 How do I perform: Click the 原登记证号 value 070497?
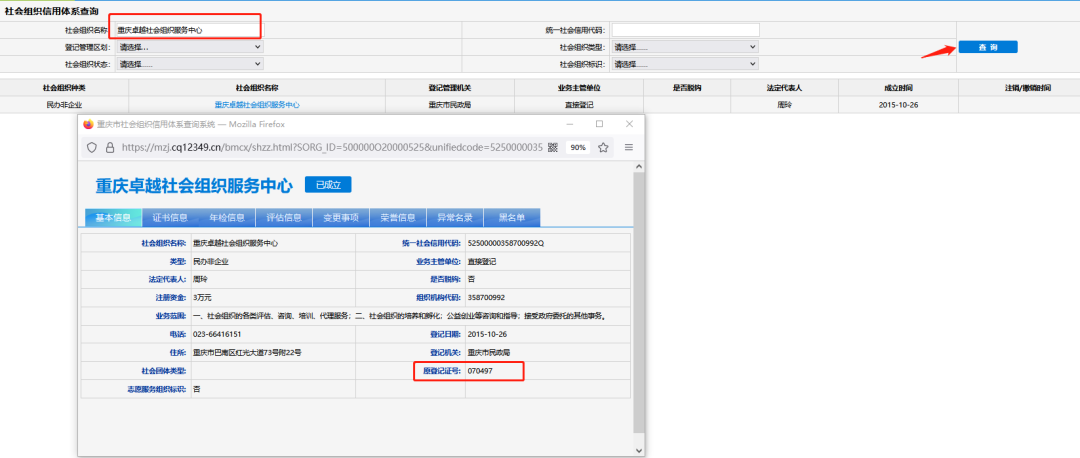coord(480,371)
